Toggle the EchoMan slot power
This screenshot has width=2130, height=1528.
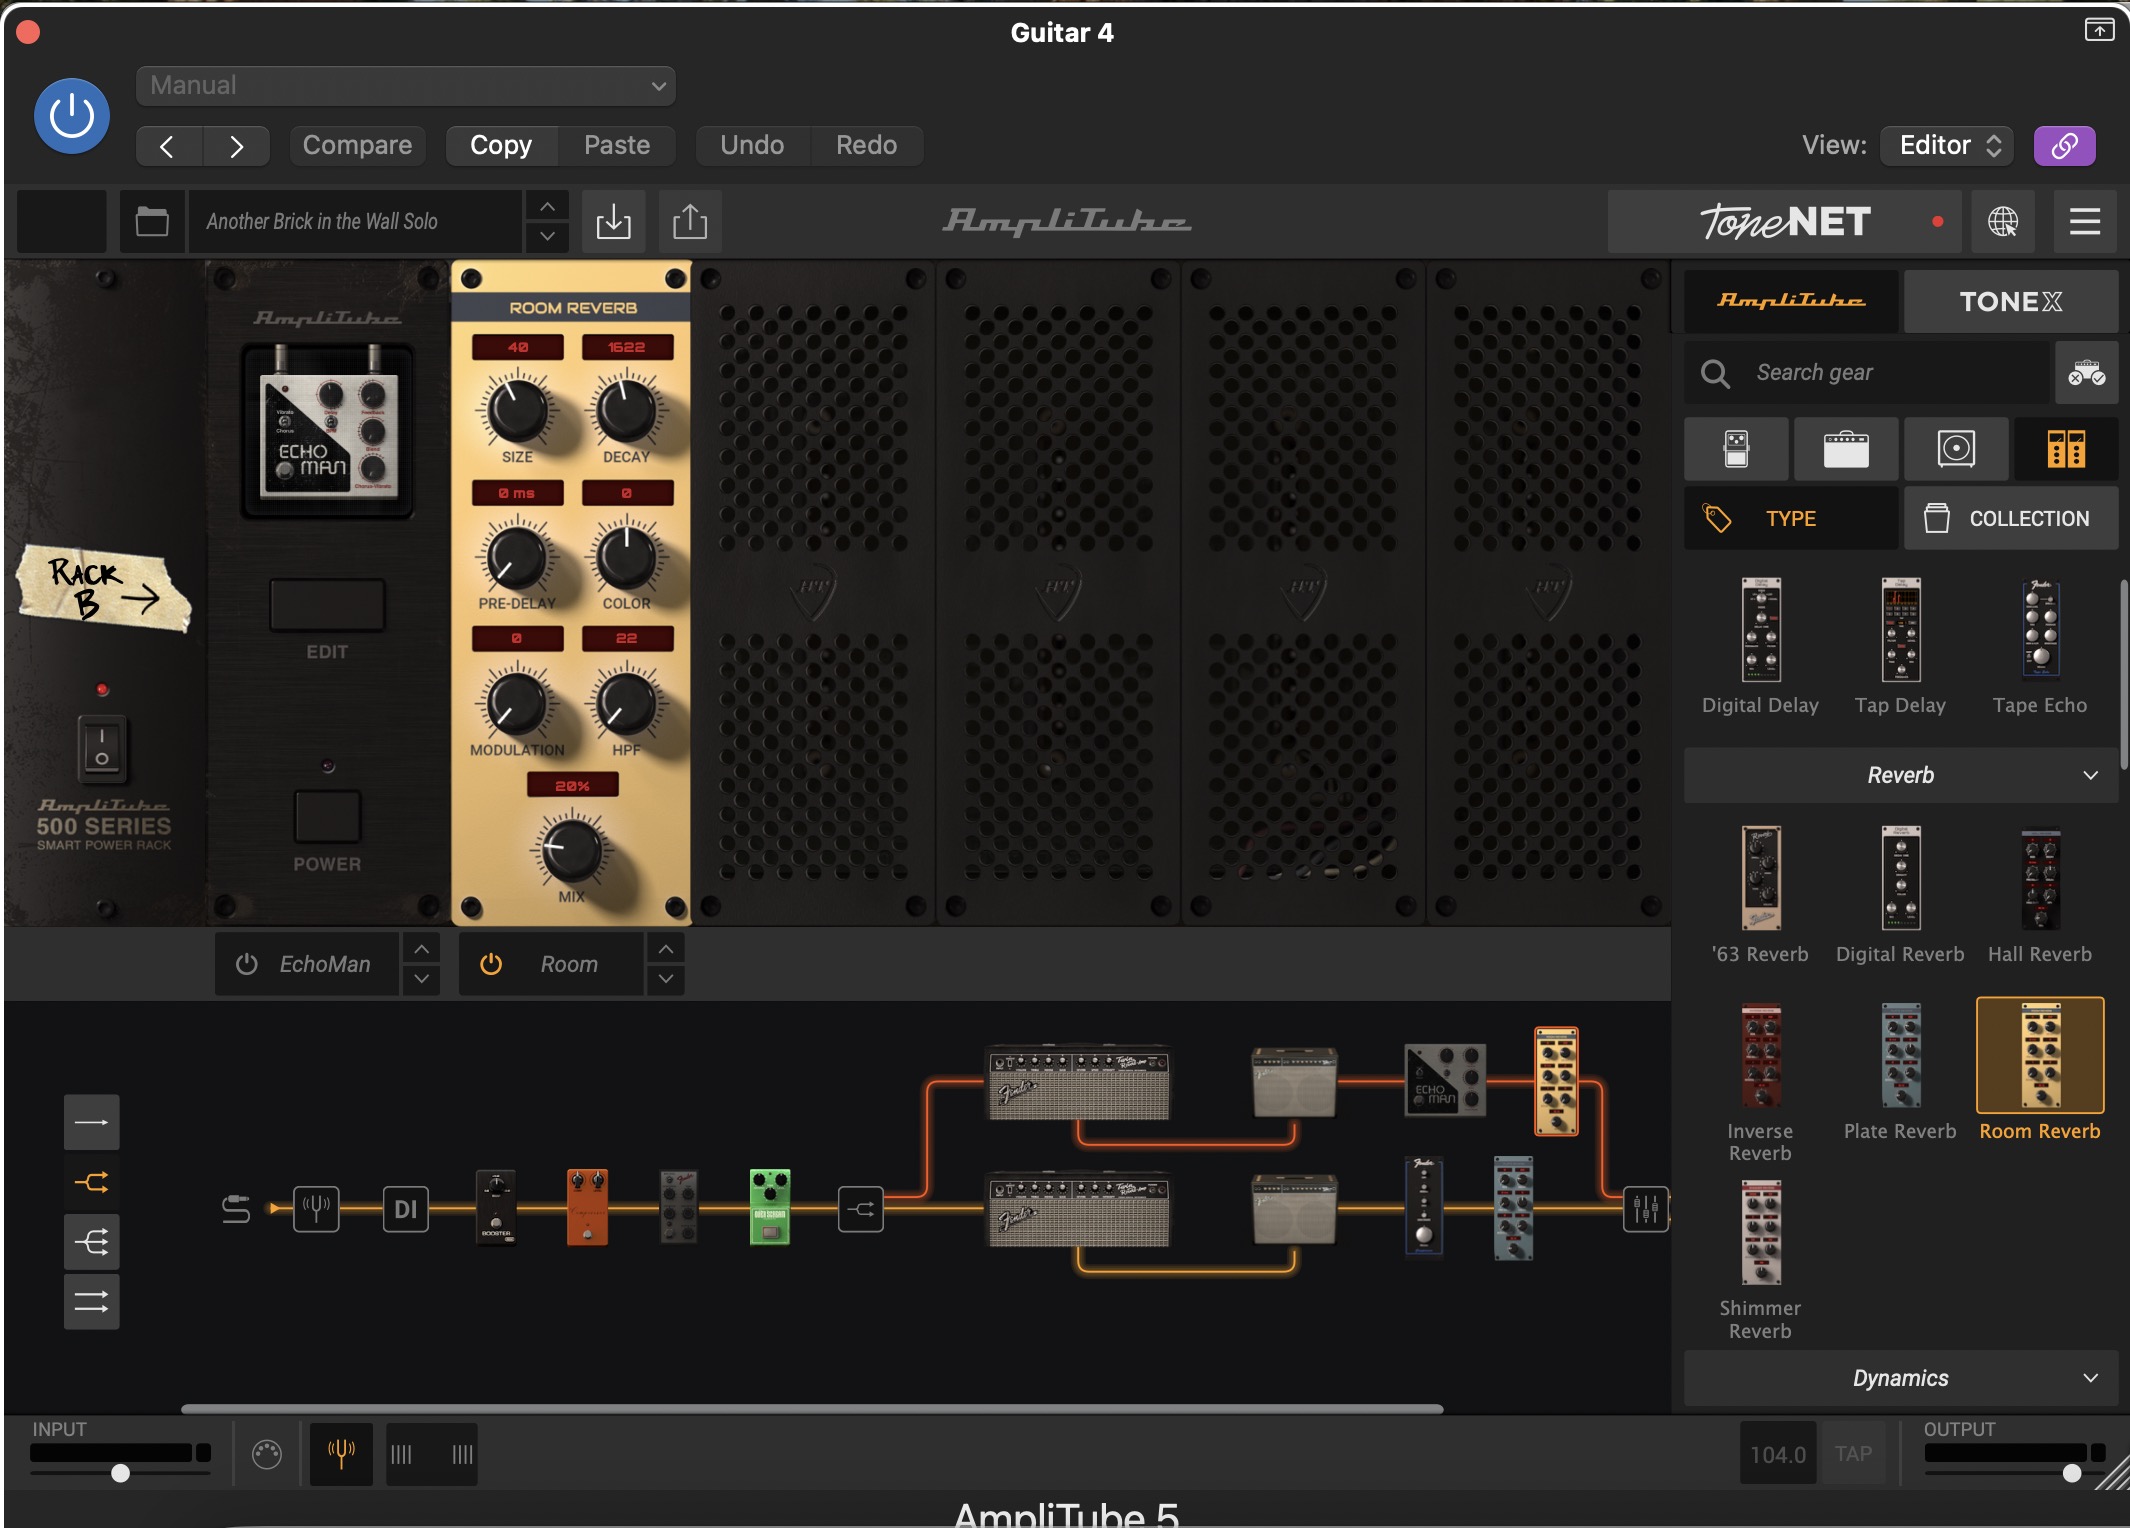coord(246,964)
